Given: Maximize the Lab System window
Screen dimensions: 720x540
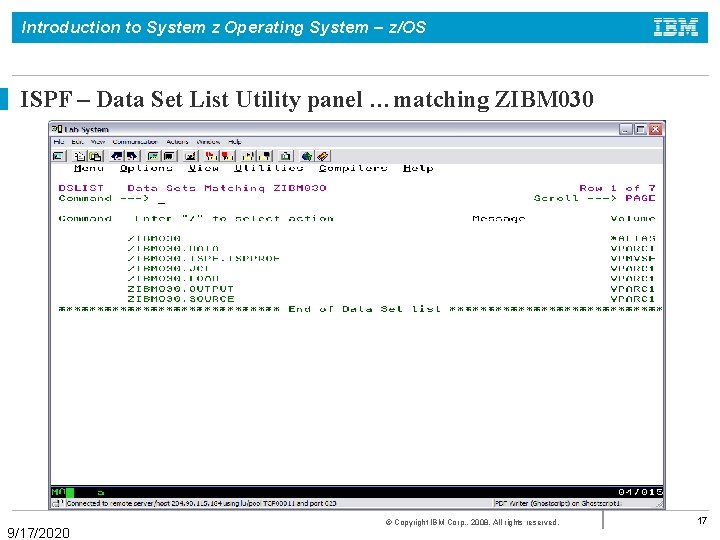Looking at the screenshot, I should [x=640, y=129].
